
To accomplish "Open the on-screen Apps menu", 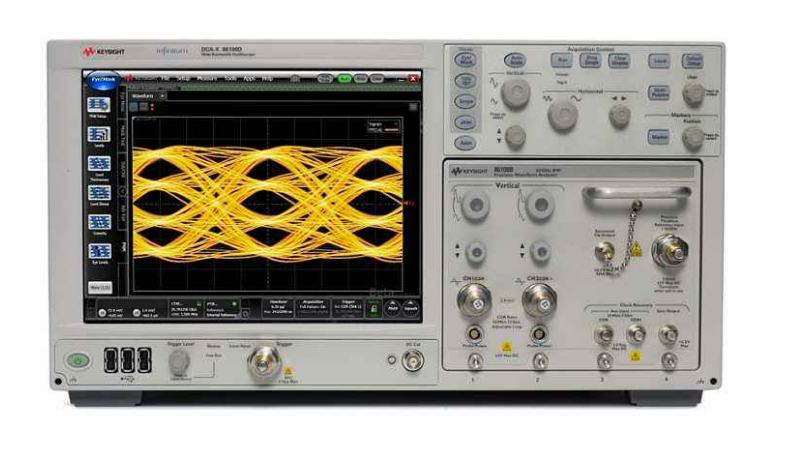I will point(249,78).
